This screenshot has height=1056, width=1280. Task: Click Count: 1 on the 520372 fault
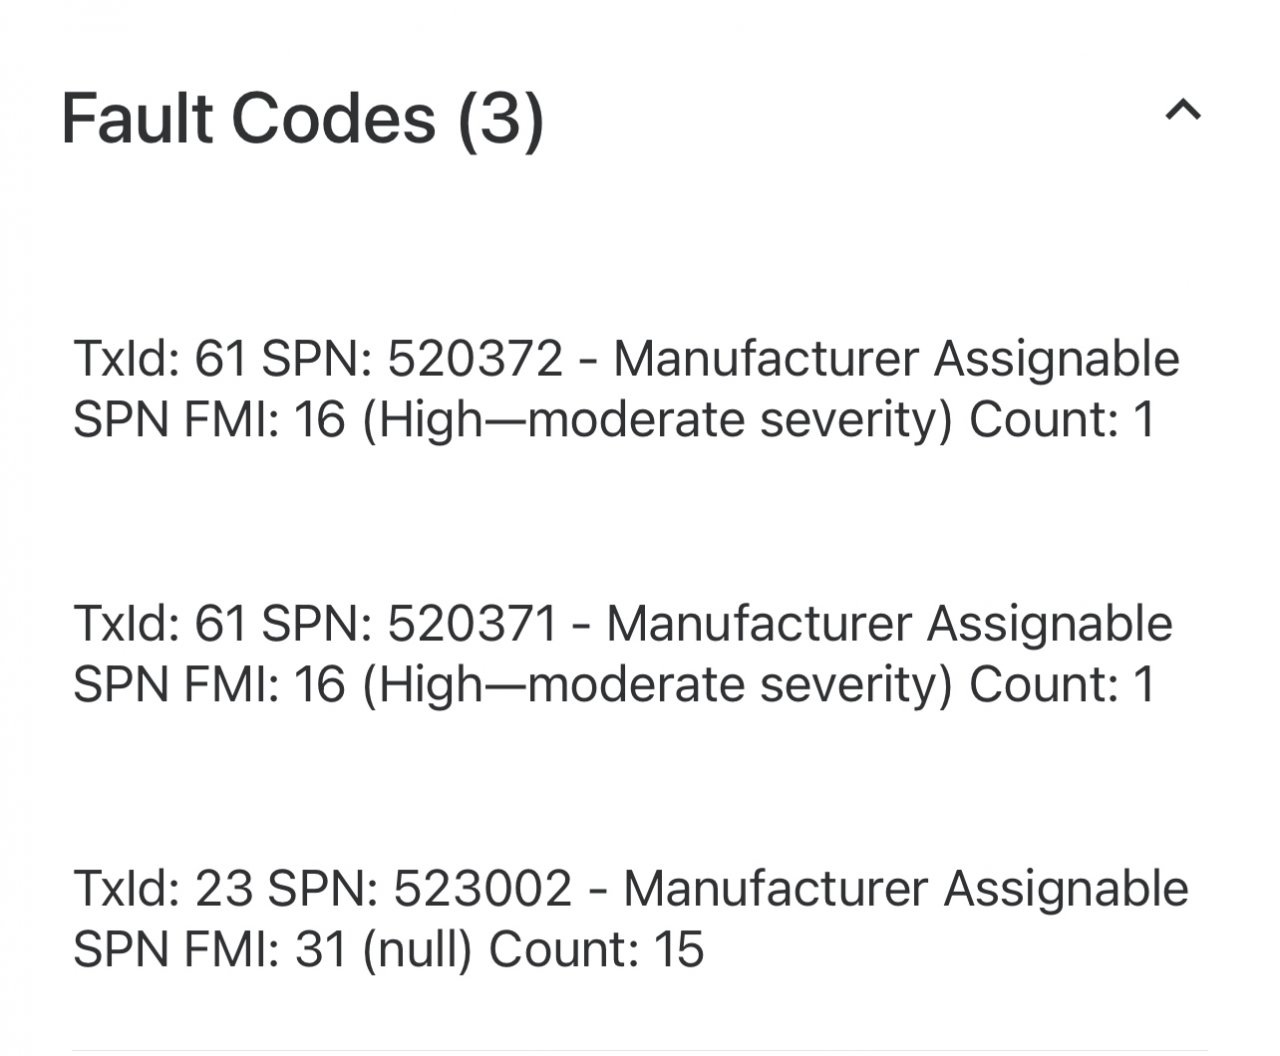1062,419
